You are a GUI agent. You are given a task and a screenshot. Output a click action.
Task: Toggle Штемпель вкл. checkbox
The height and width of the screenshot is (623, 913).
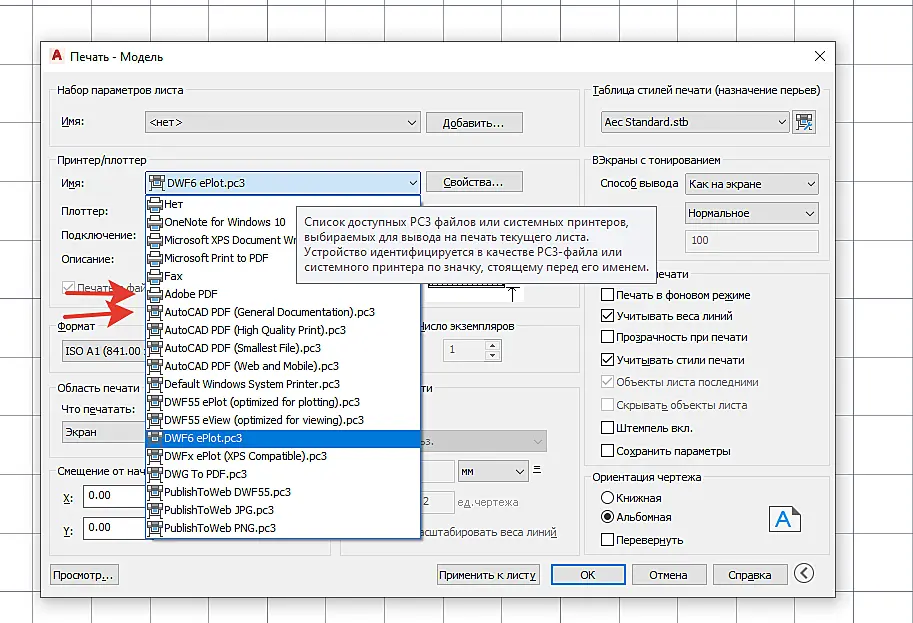point(607,428)
